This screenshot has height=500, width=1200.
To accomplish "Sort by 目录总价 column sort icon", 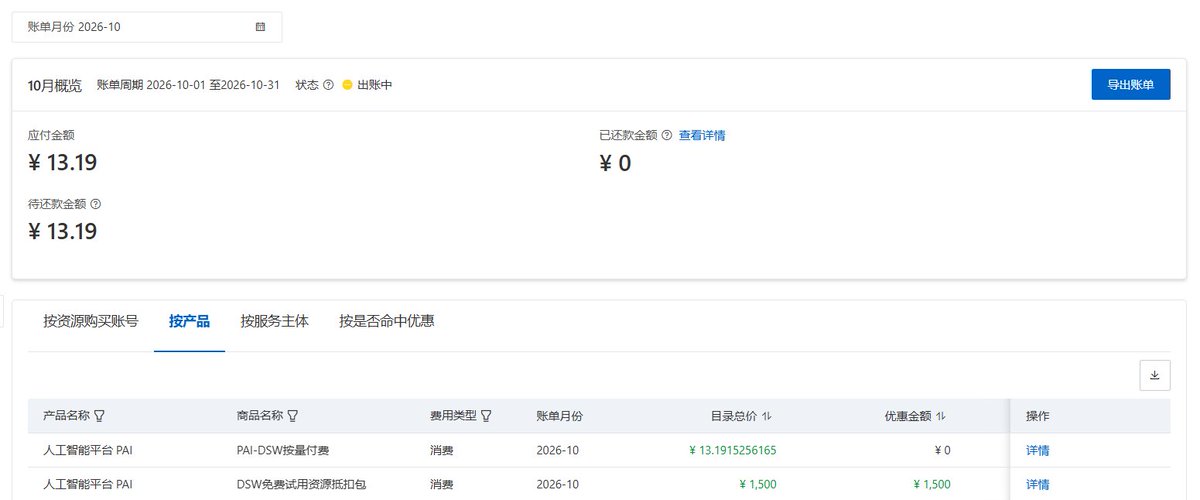I will (x=767, y=416).
